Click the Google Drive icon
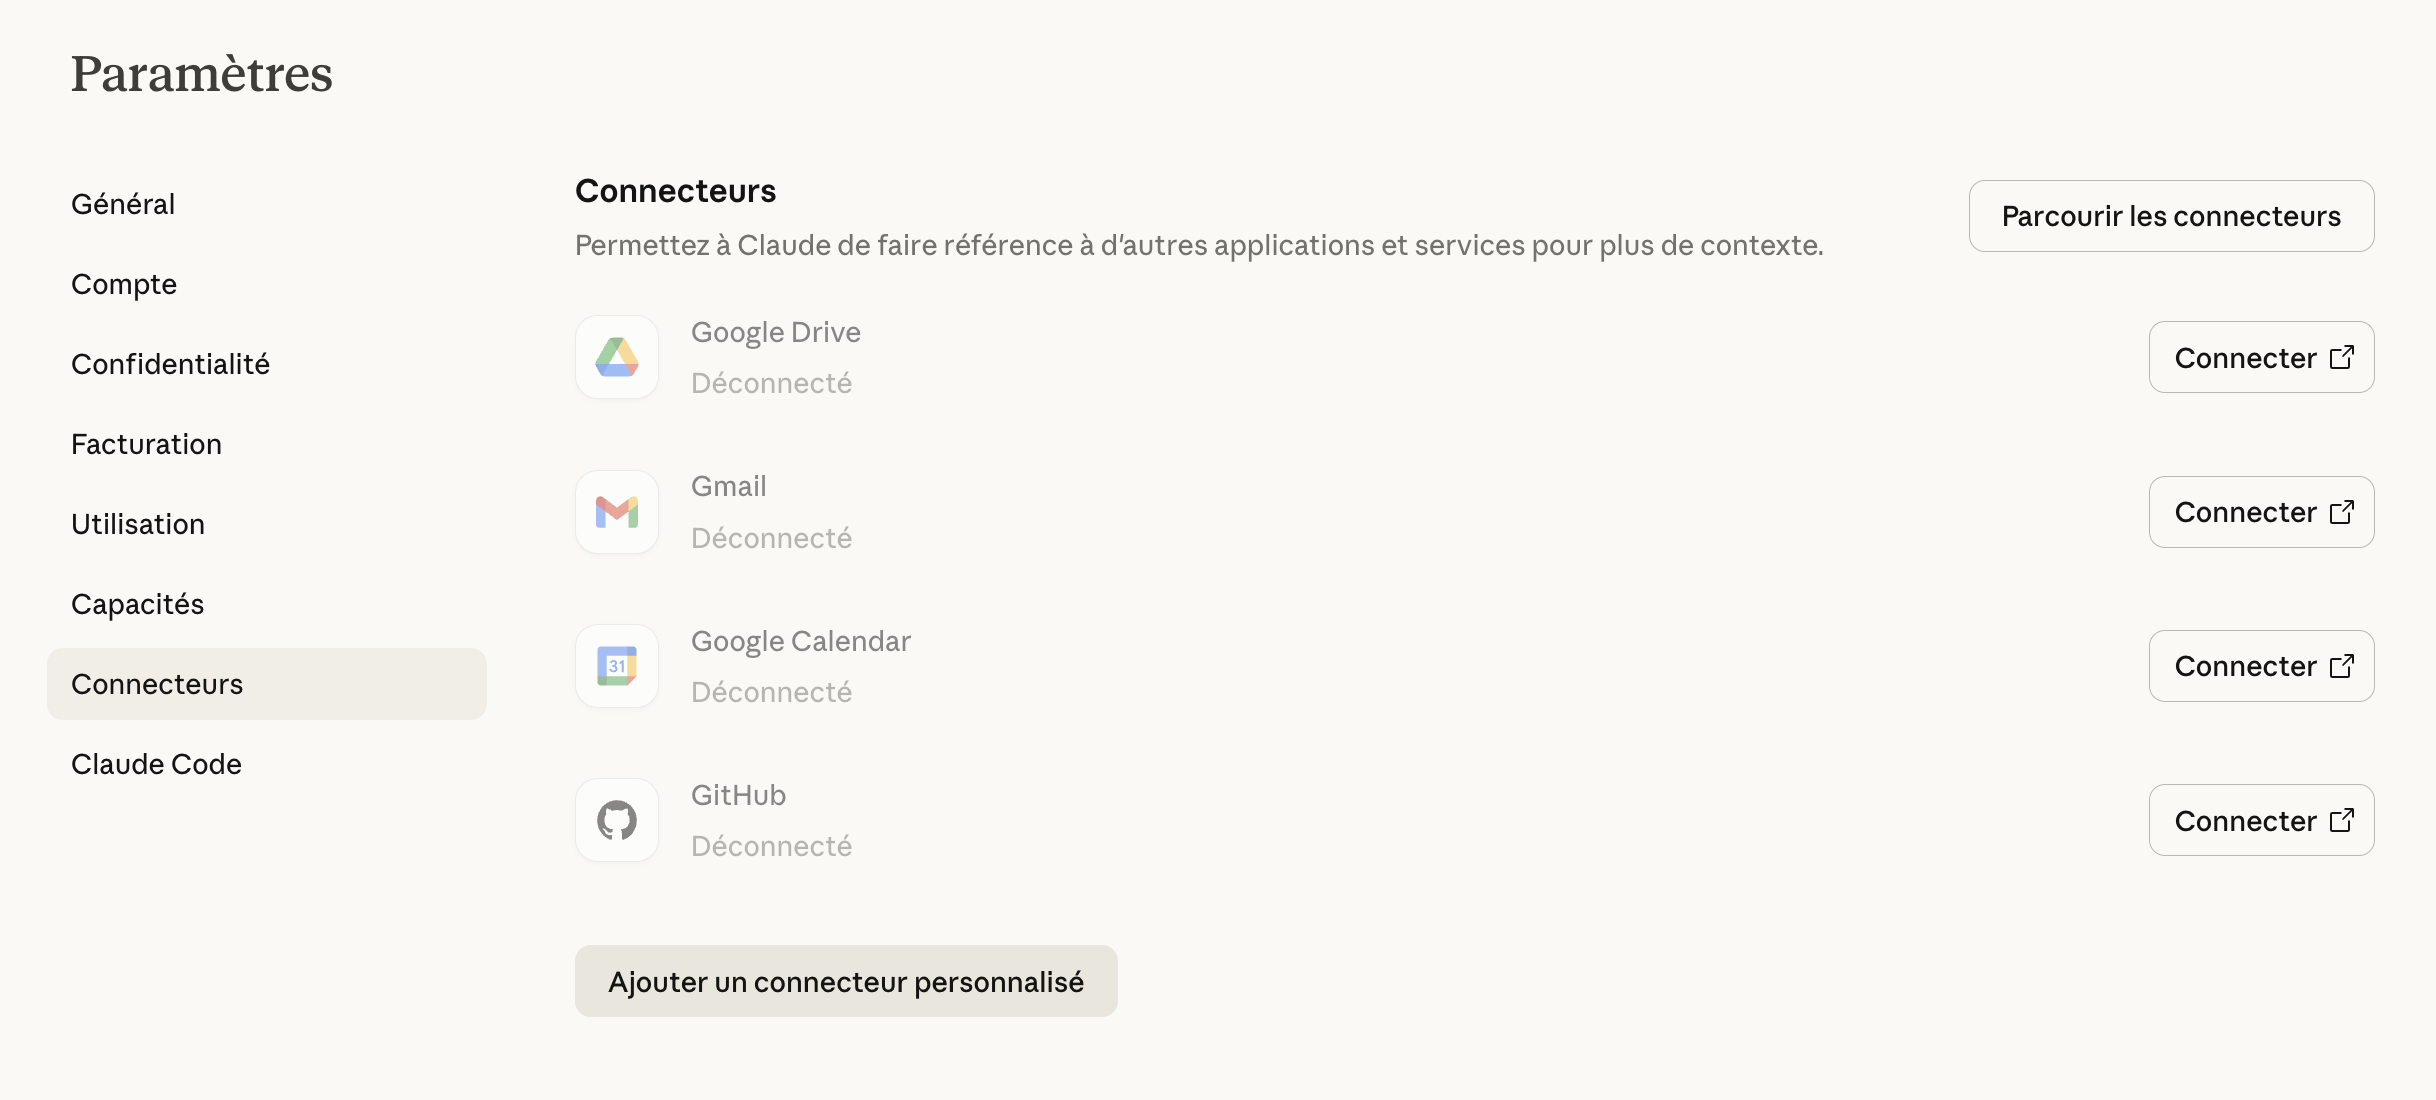 click(616, 357)
